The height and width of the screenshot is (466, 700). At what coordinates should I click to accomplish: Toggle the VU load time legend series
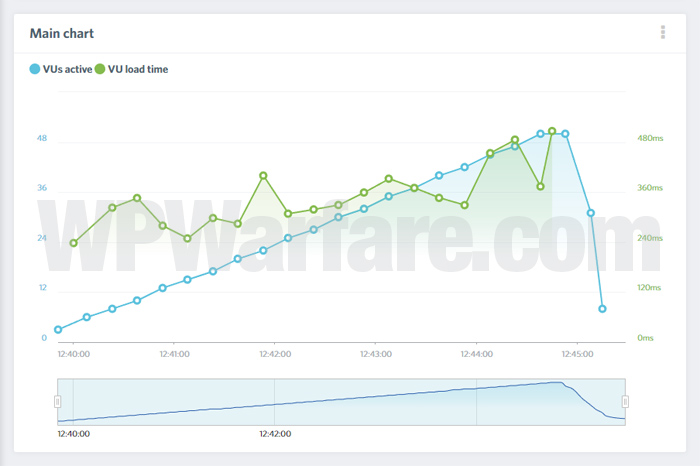[x=132, y=69]
